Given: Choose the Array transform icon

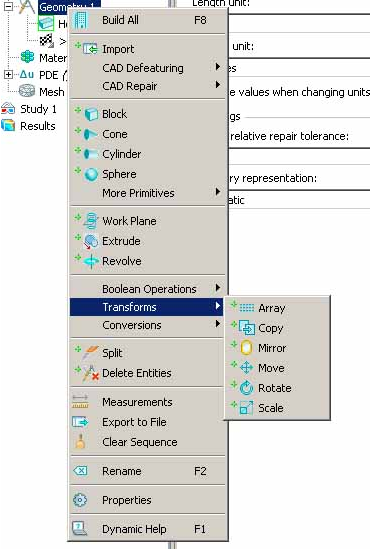Looking at the screenshot, I should 247,308.
